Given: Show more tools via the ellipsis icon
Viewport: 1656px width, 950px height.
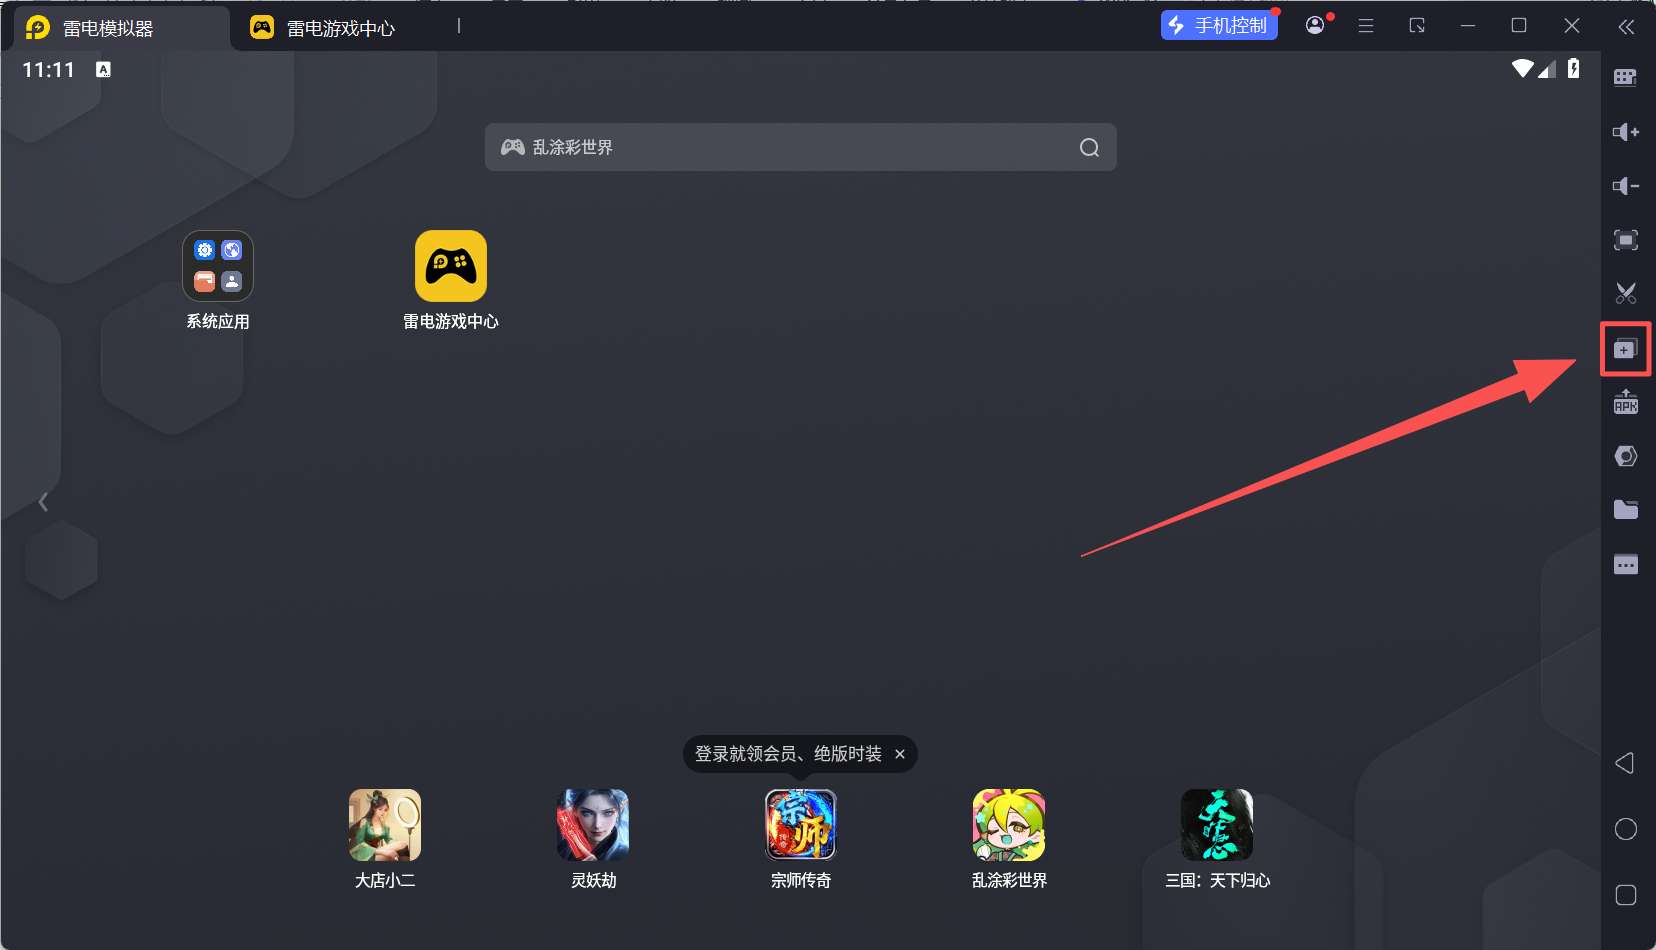Looking at the screenshot, I should [1625, 564].
